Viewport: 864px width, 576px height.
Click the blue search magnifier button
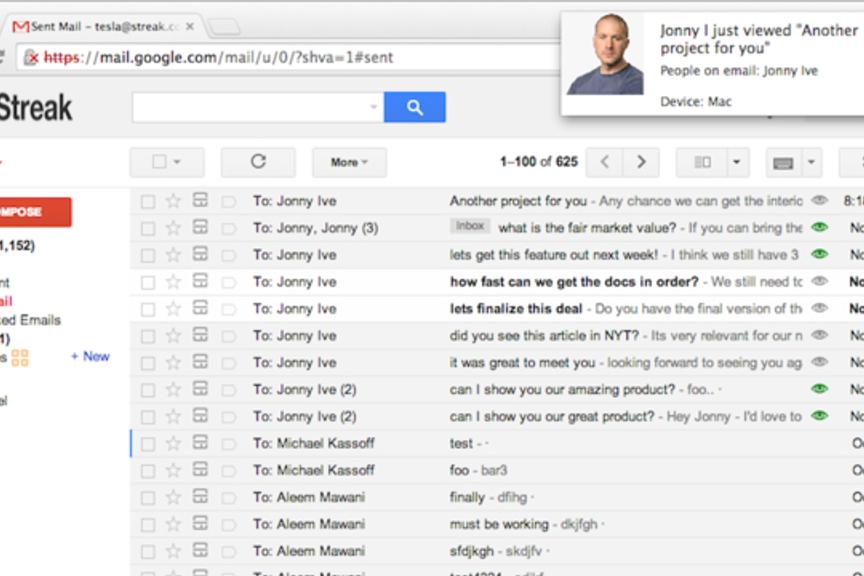[x=414, y=107]
